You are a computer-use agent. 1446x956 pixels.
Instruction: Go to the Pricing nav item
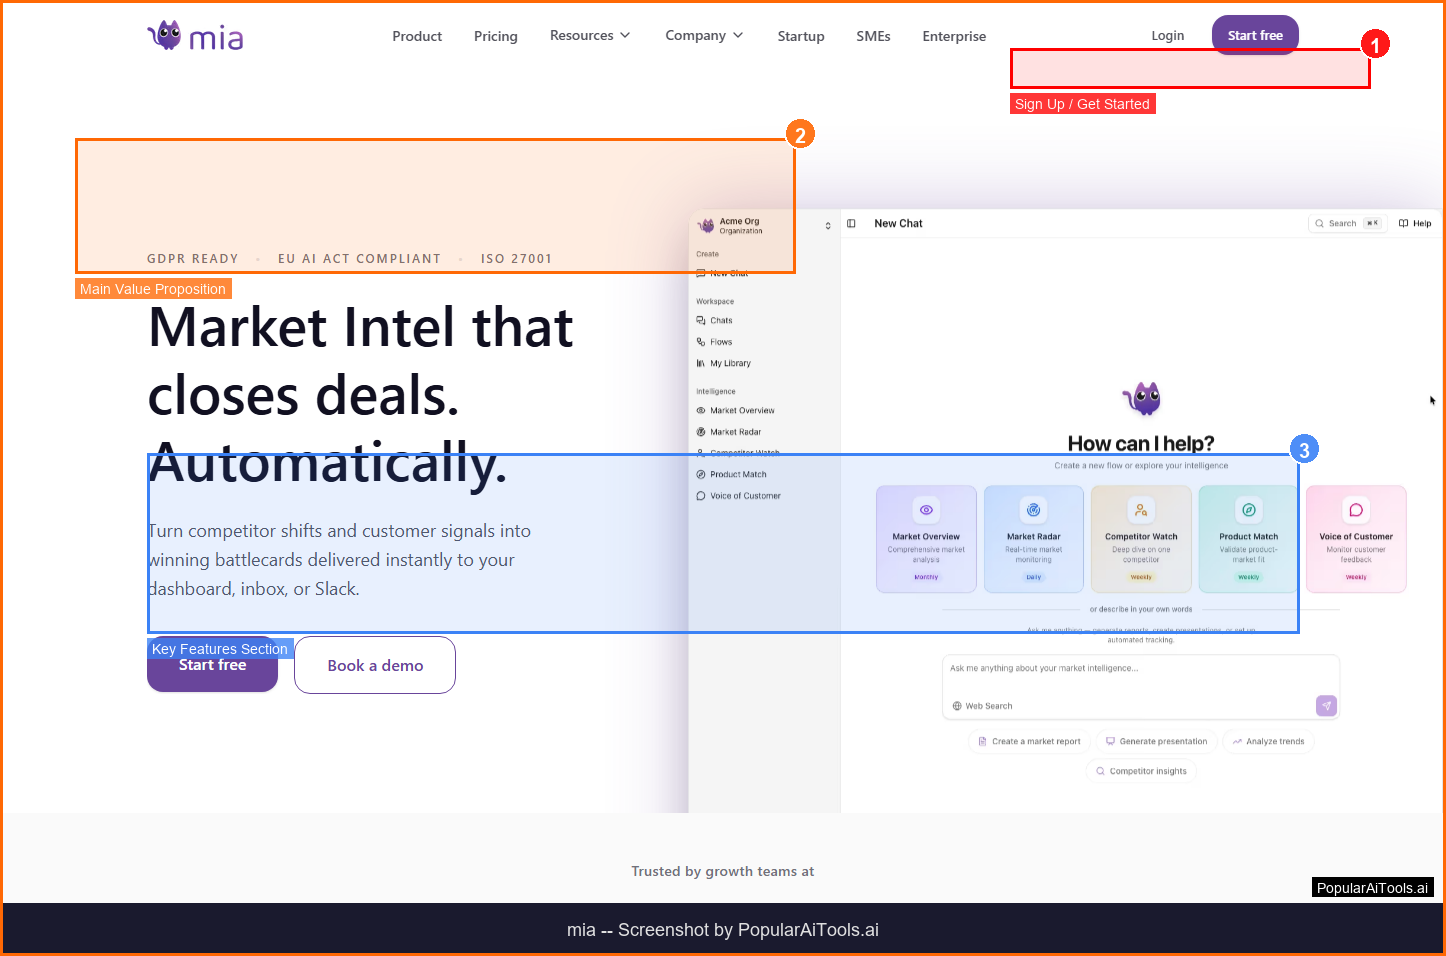pyautogui.click(x=495, y=36)
